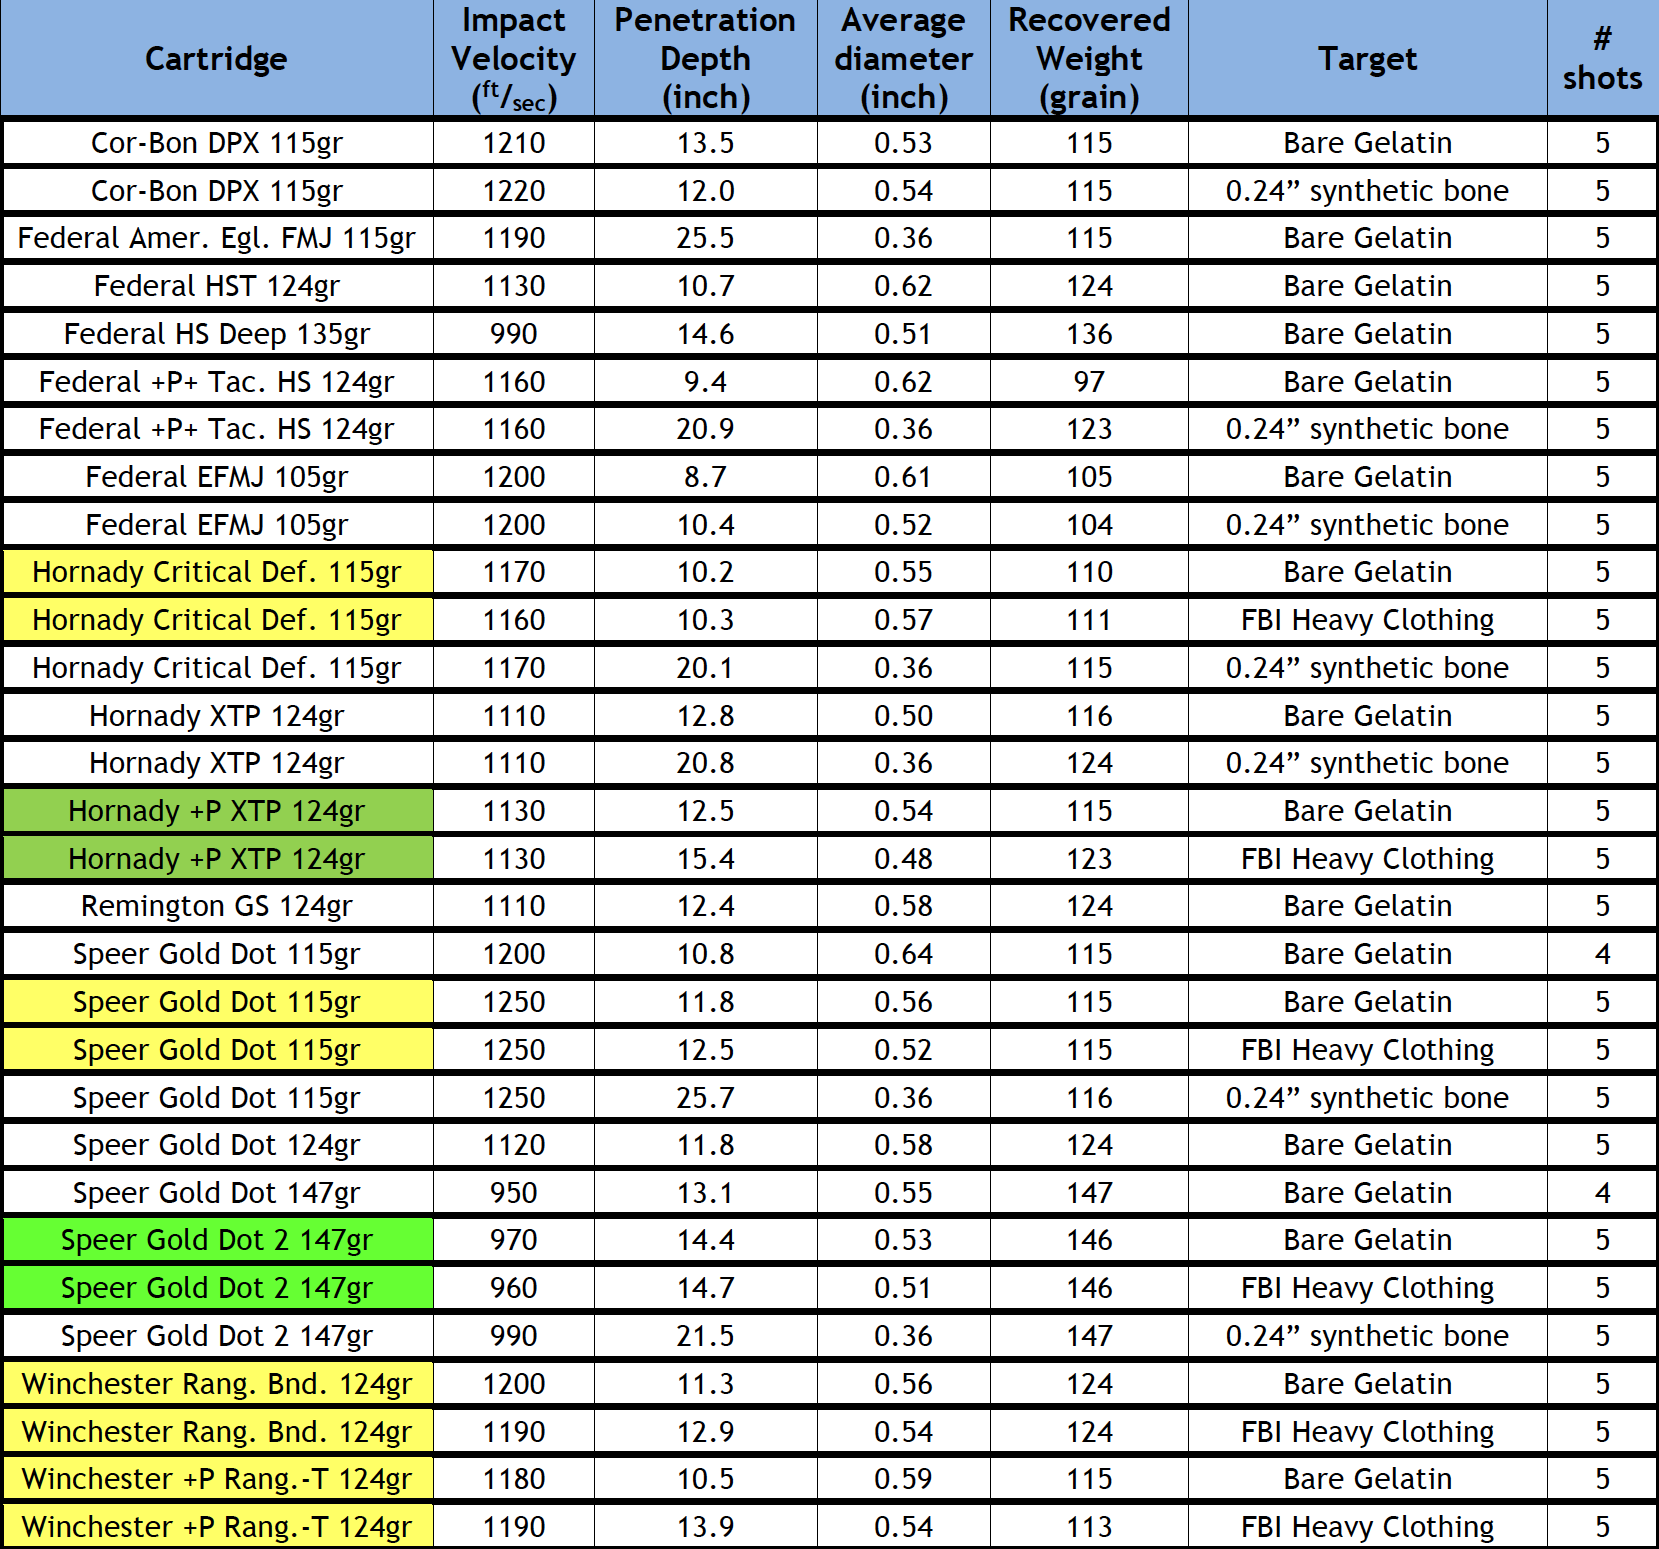Screen dimensions: 1659x1549
Task: Click penetration depth value 13.9
Action: point(705,1527)
